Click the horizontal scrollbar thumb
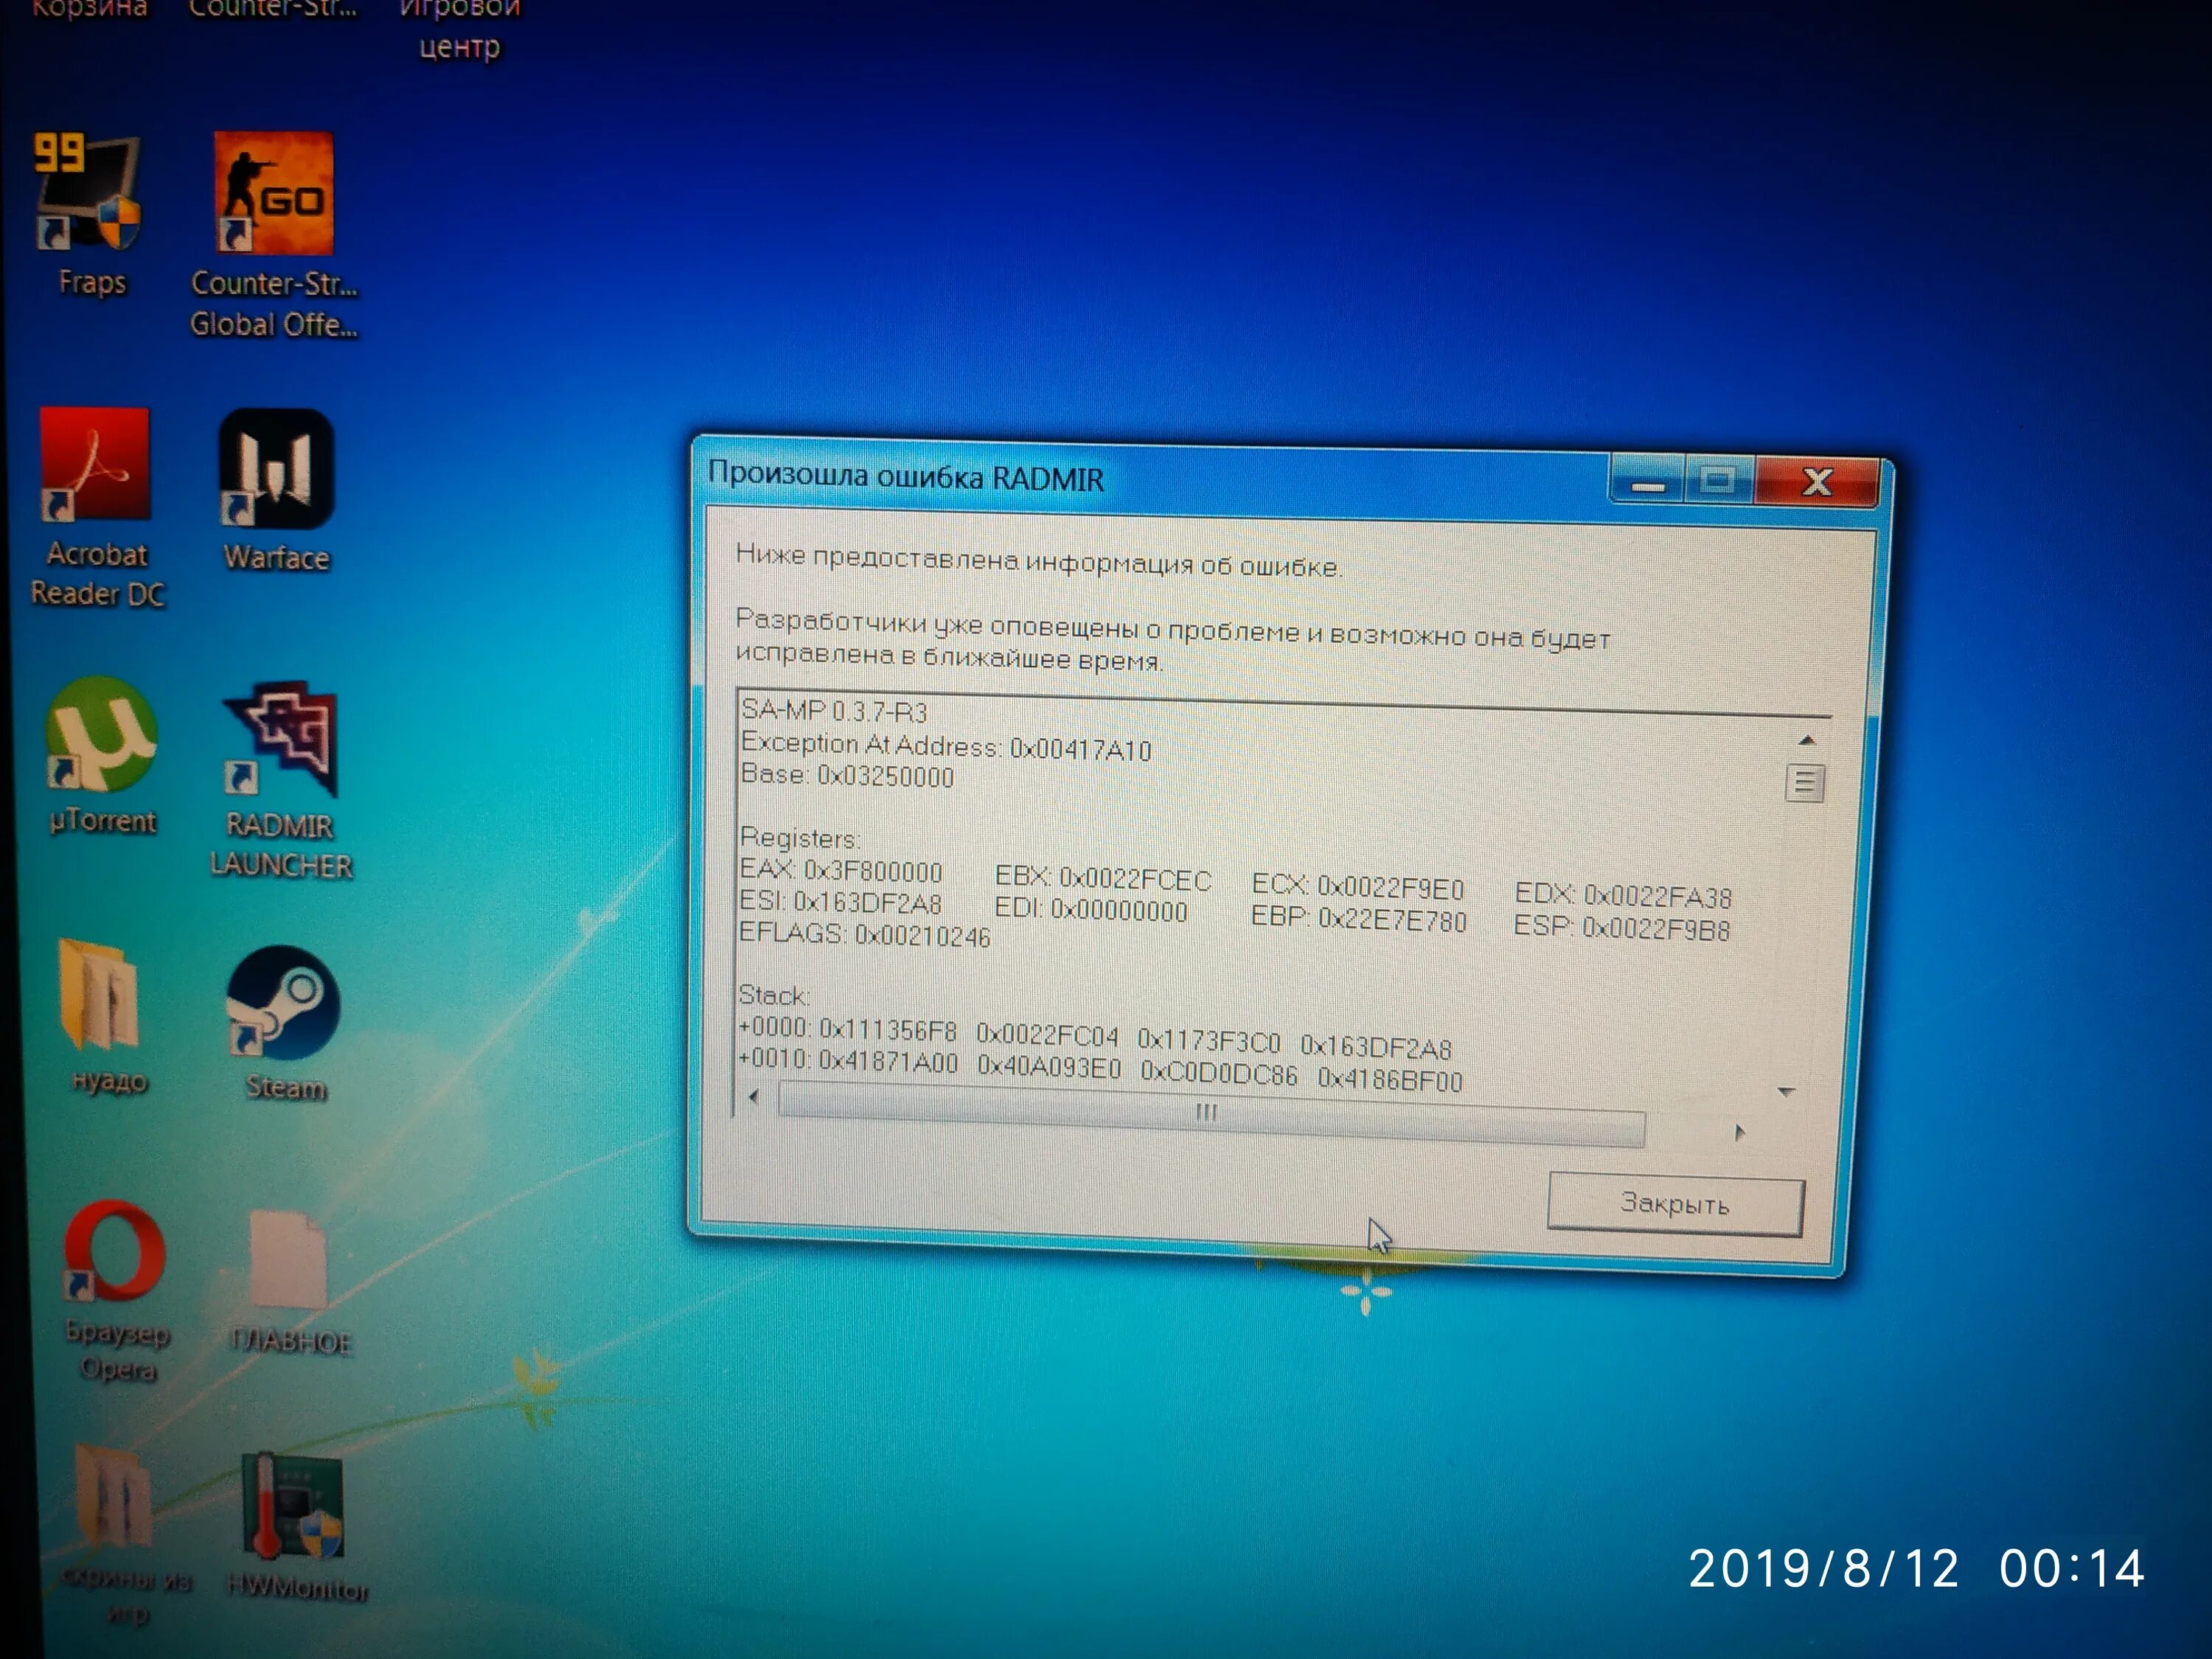The height and width of the screenshot is (1659, 2212). (x=1208, y=1114)
